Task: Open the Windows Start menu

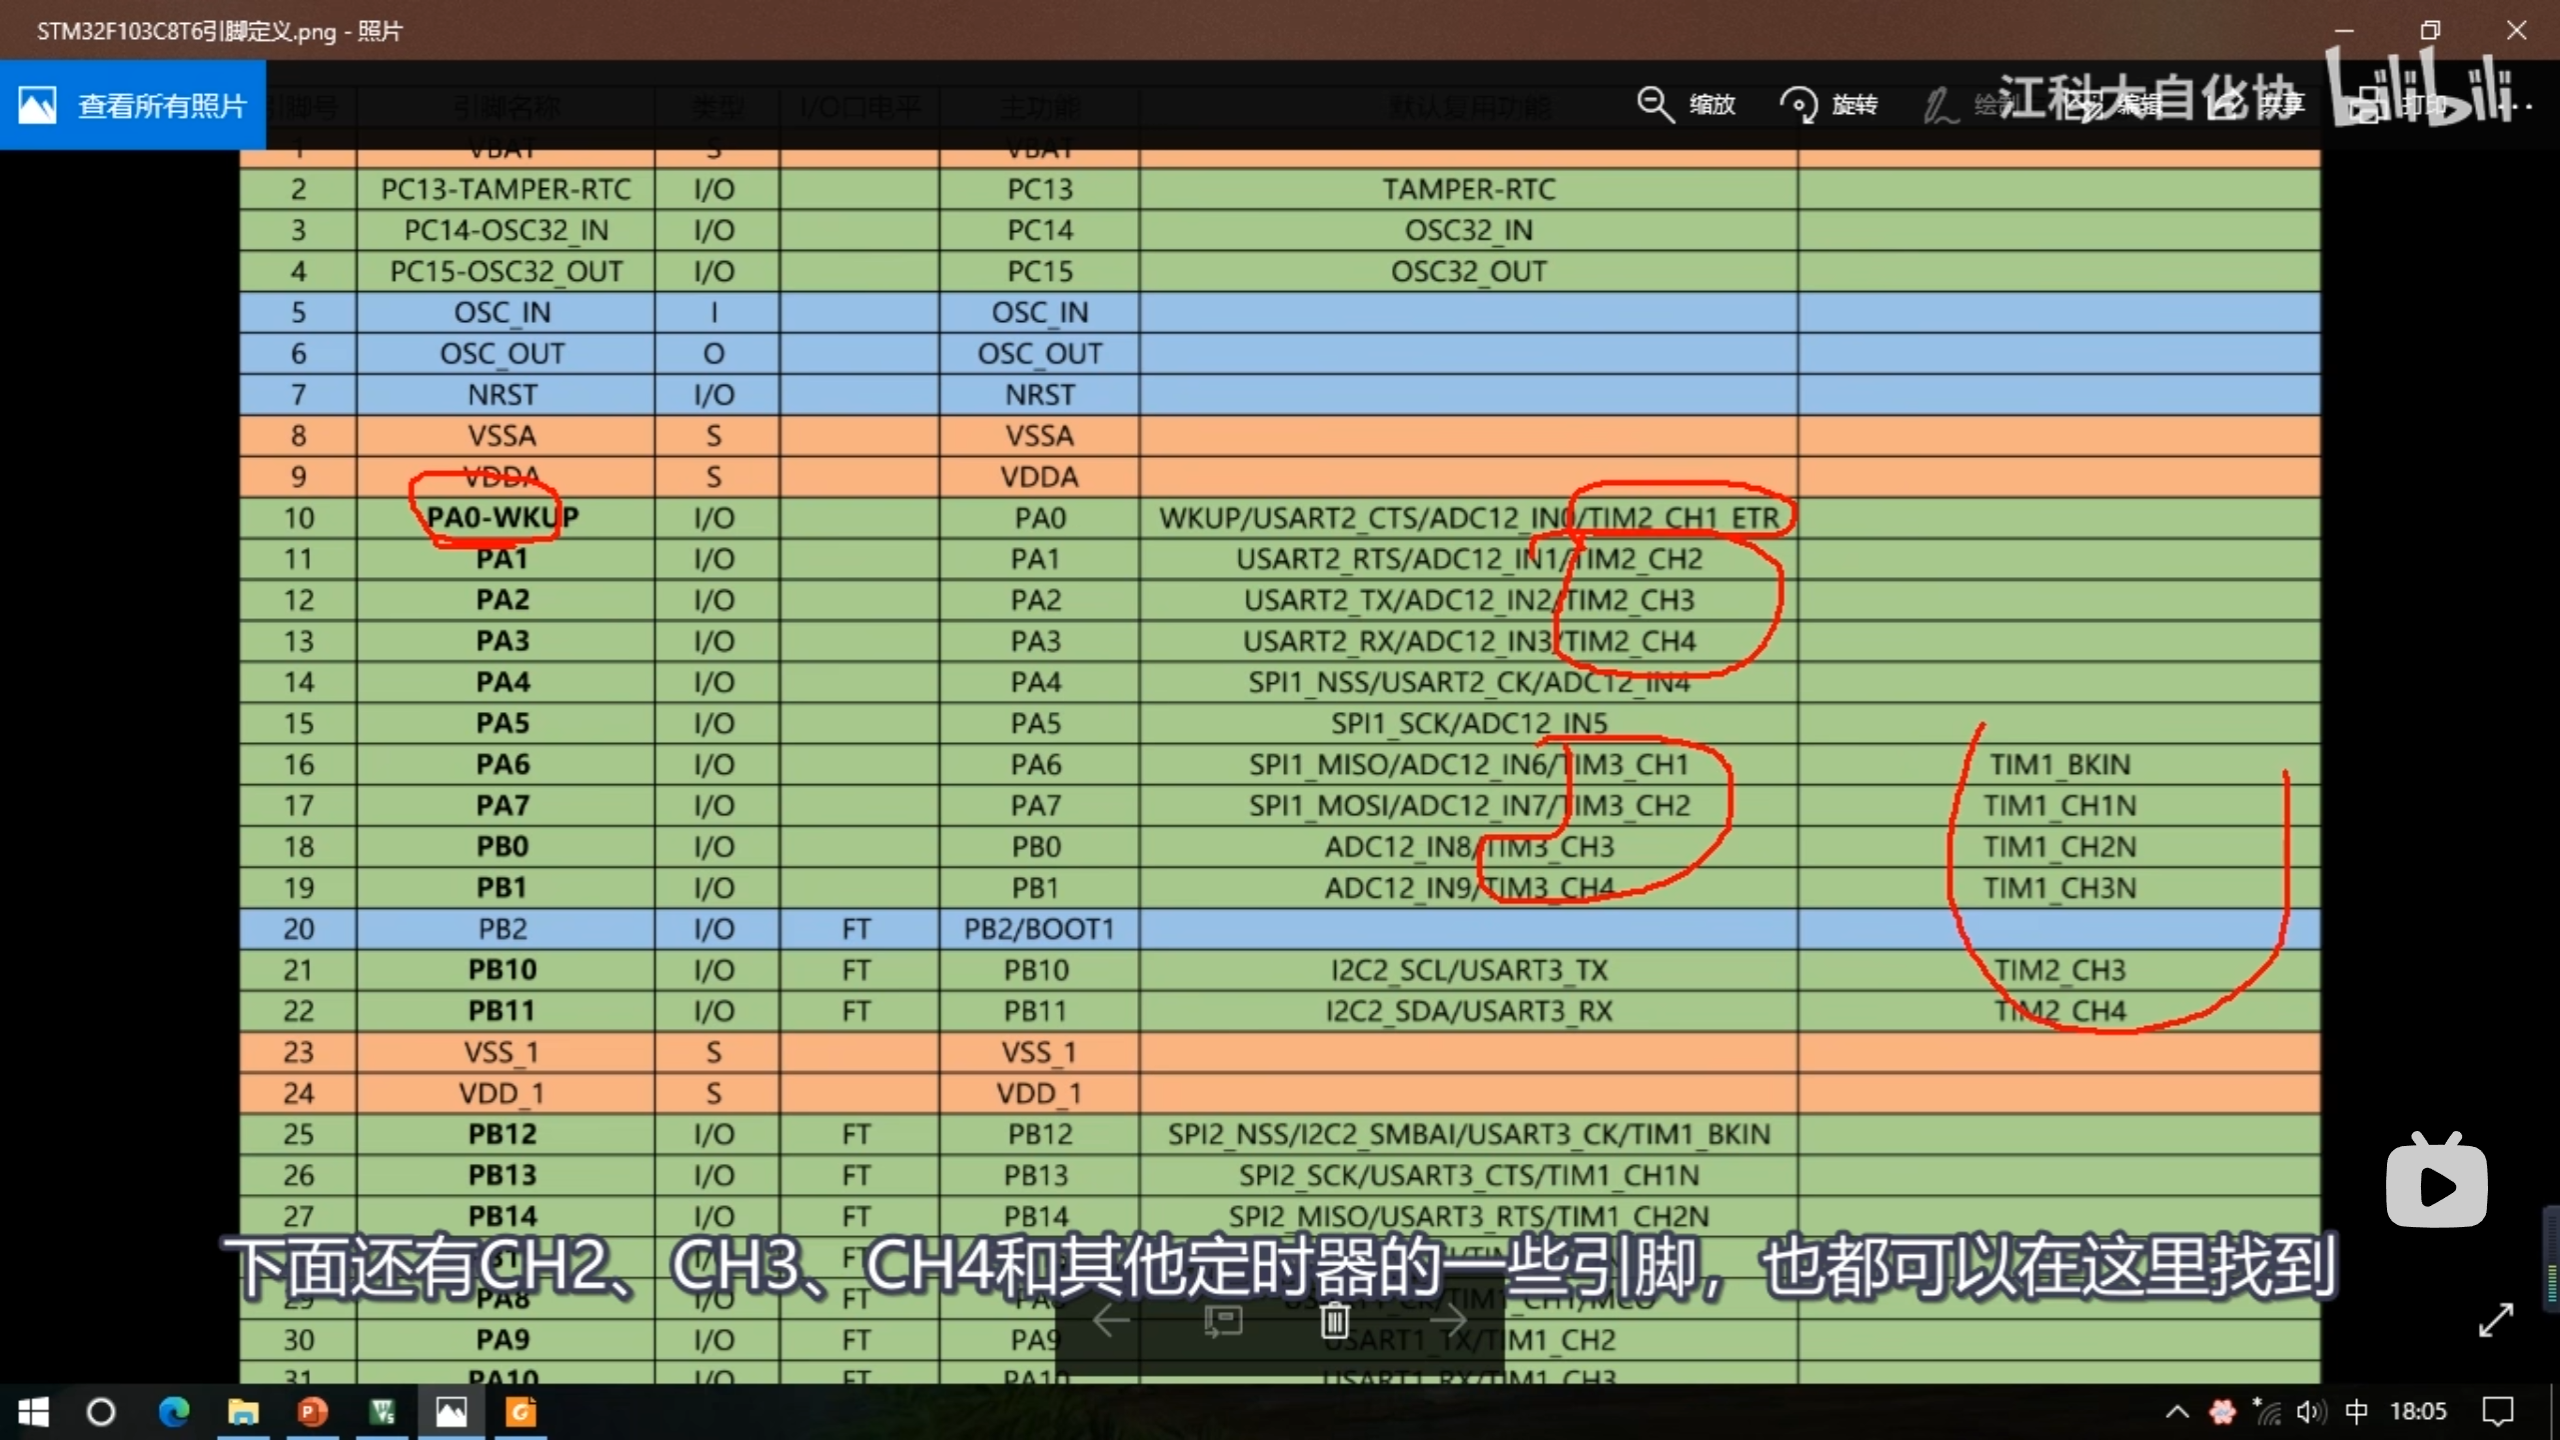Action: click(33, 1412)
